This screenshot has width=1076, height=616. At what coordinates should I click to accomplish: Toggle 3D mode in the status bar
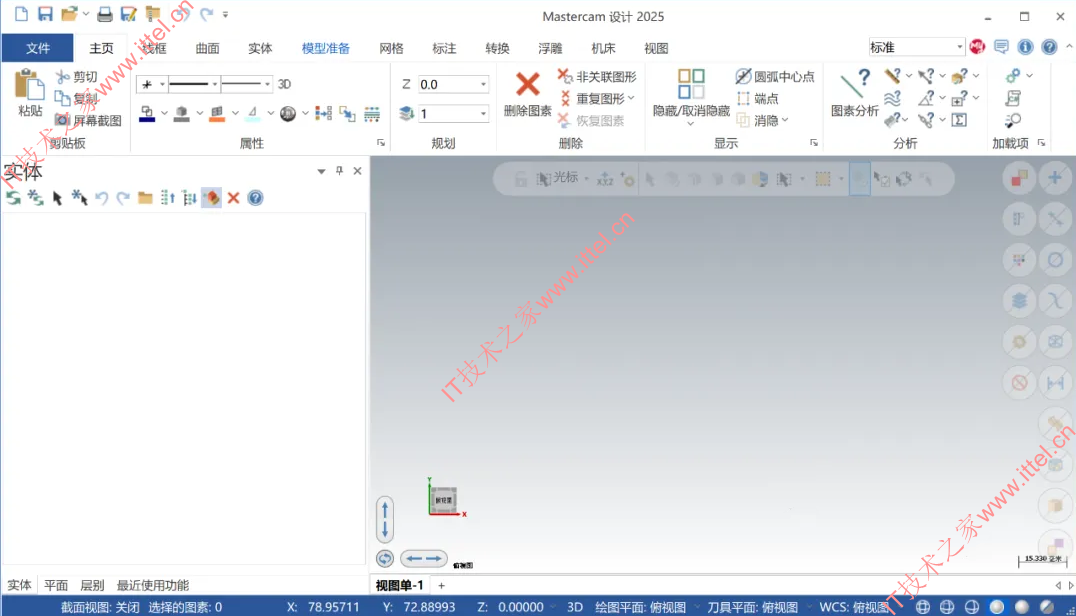coord(575,607)
